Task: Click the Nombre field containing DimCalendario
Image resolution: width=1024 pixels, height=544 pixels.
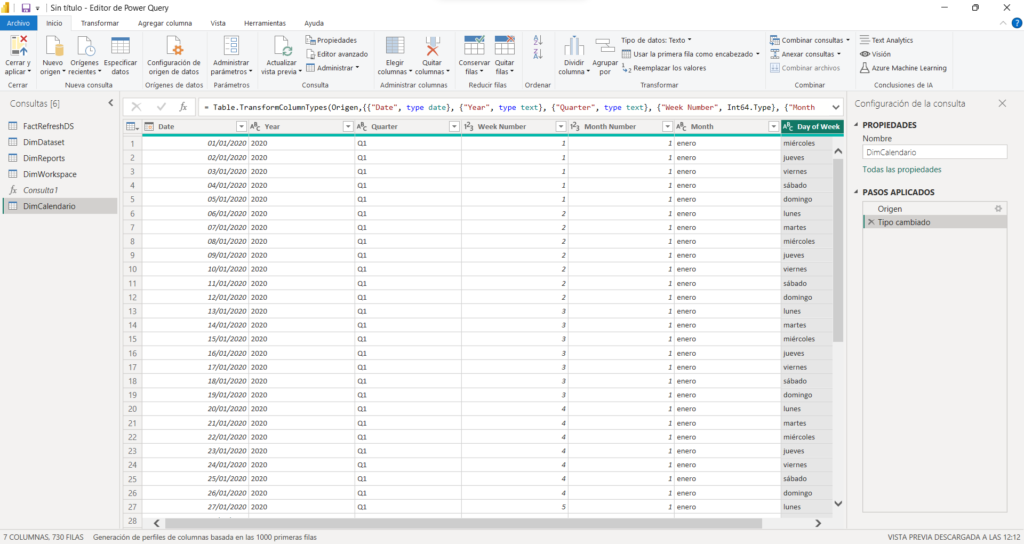Action: point(933,152)
